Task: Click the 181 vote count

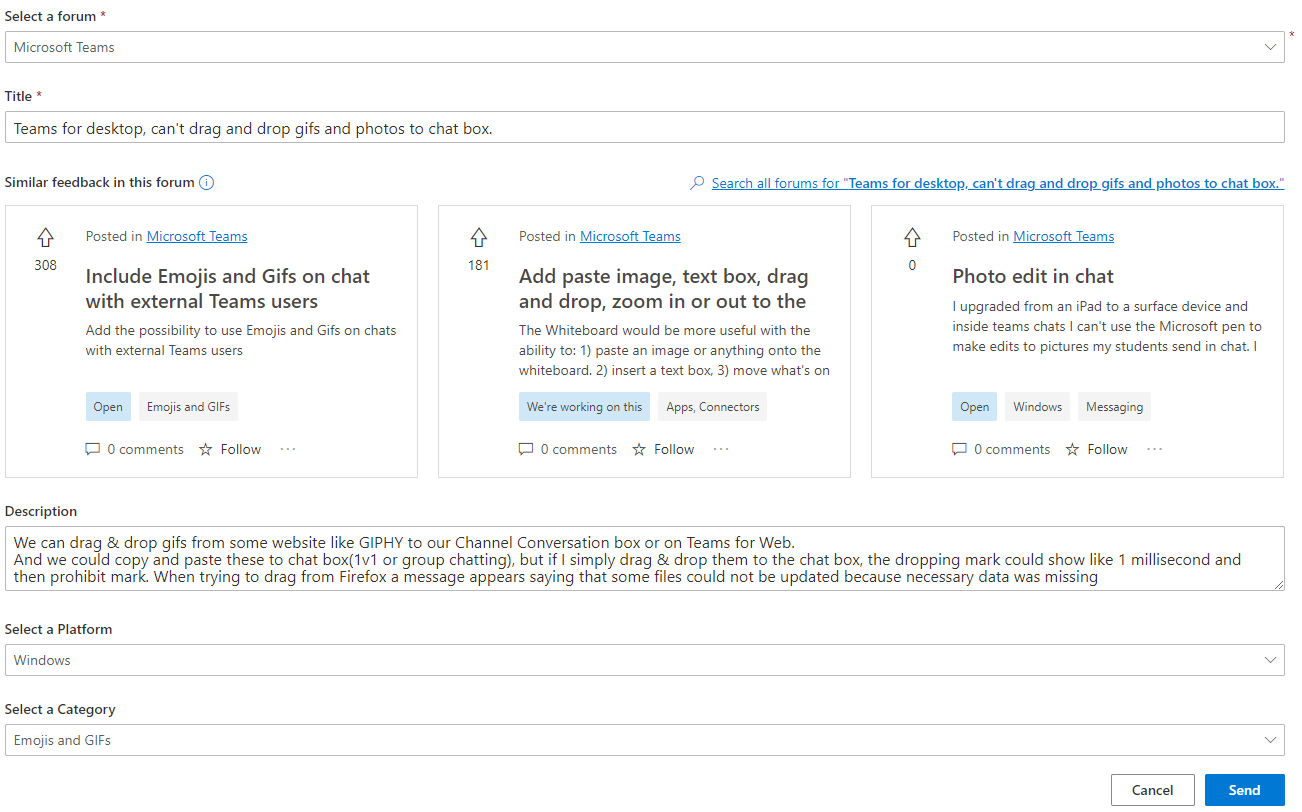Action: point(479,265)
